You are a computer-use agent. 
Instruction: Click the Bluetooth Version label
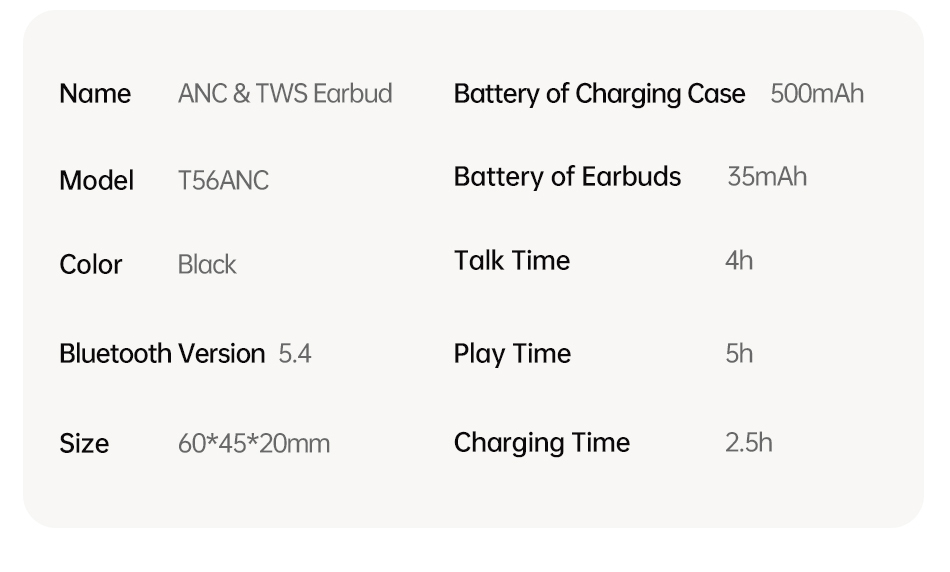click(x=162, y=354)
